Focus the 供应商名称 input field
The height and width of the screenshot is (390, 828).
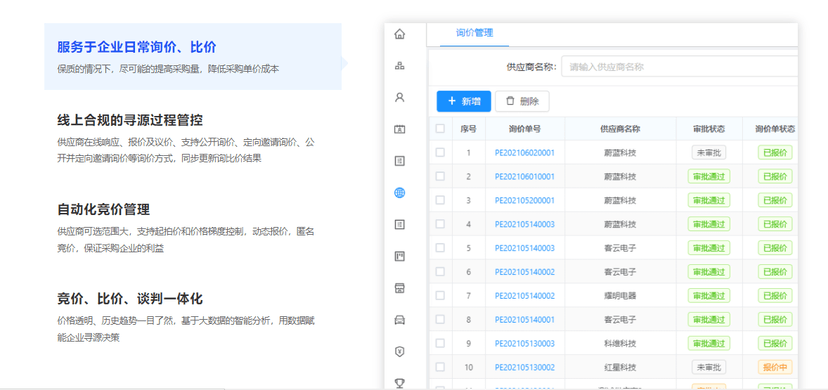click(x=679, y=67)
